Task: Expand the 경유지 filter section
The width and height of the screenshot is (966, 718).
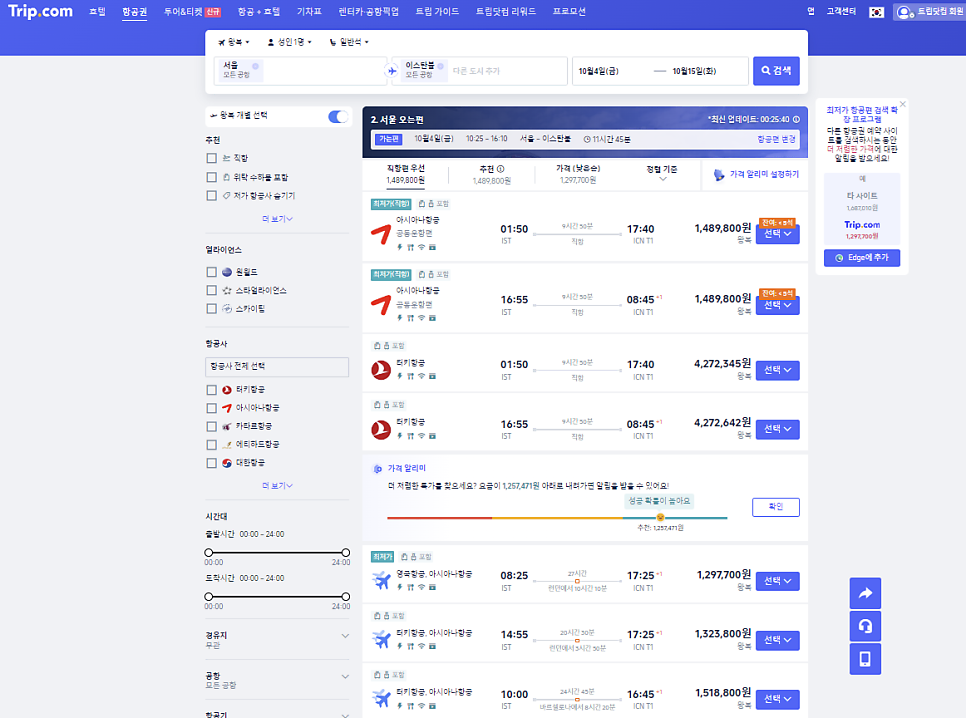Action: coord(277,640)
